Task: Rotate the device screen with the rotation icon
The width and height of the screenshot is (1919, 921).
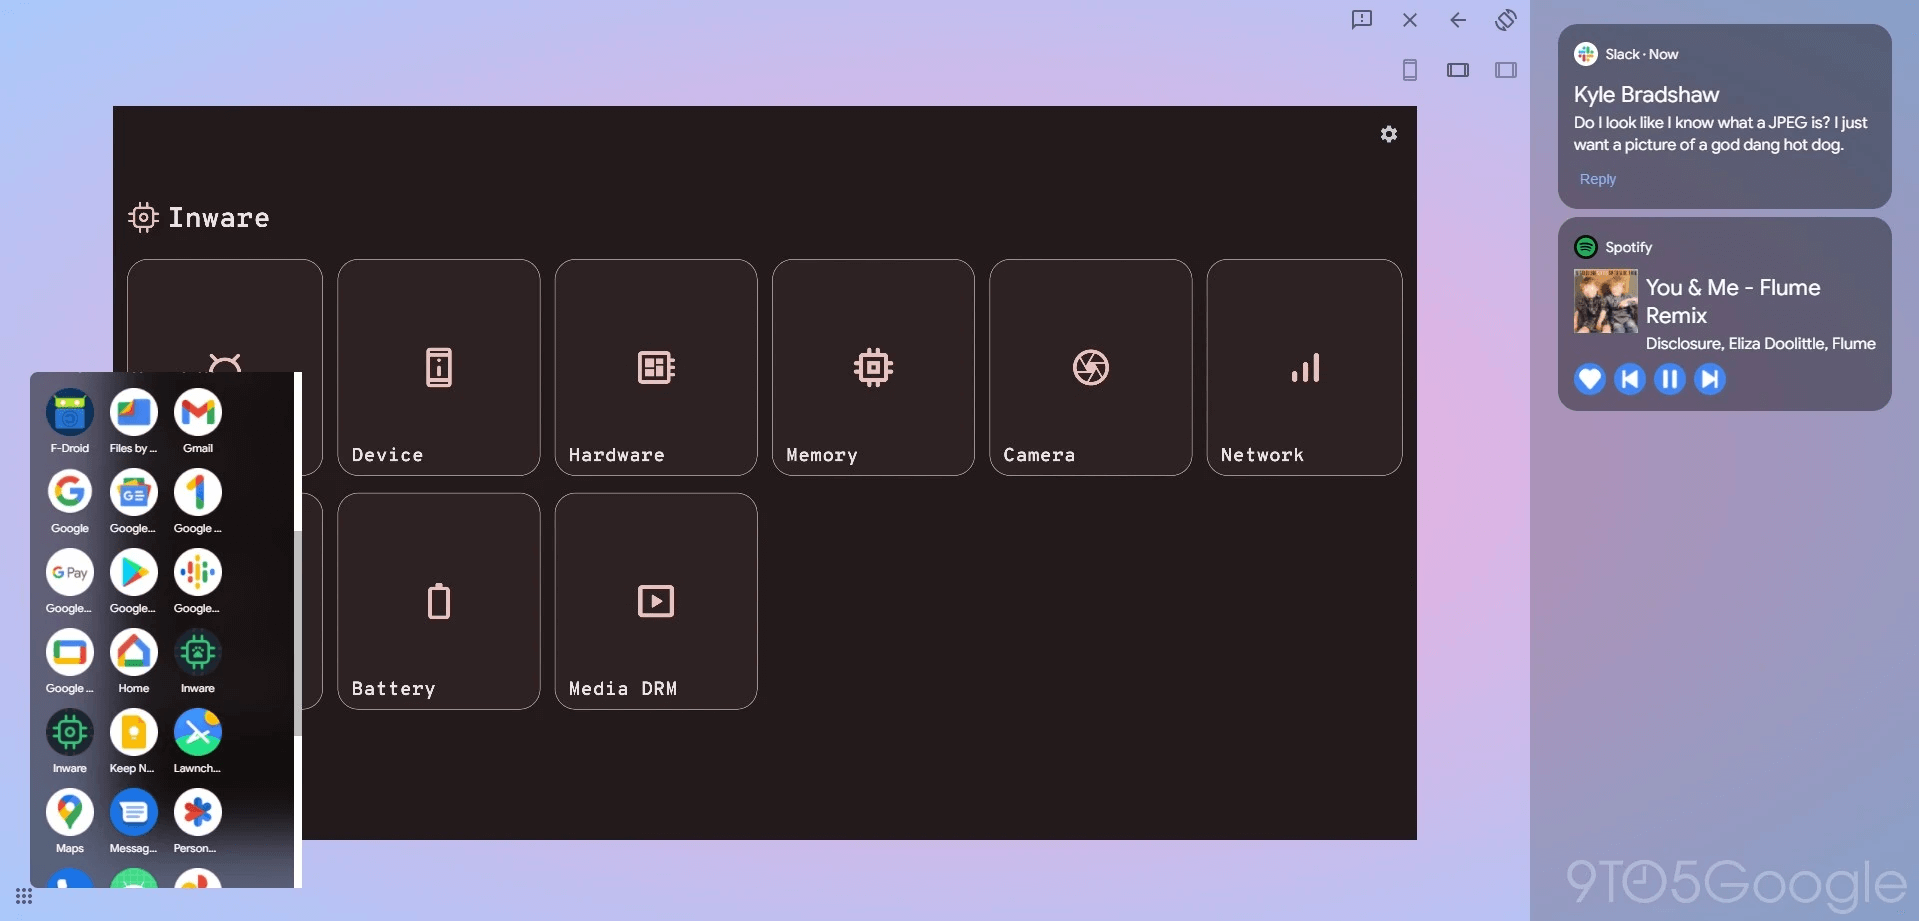Action: click(1505, 20)
